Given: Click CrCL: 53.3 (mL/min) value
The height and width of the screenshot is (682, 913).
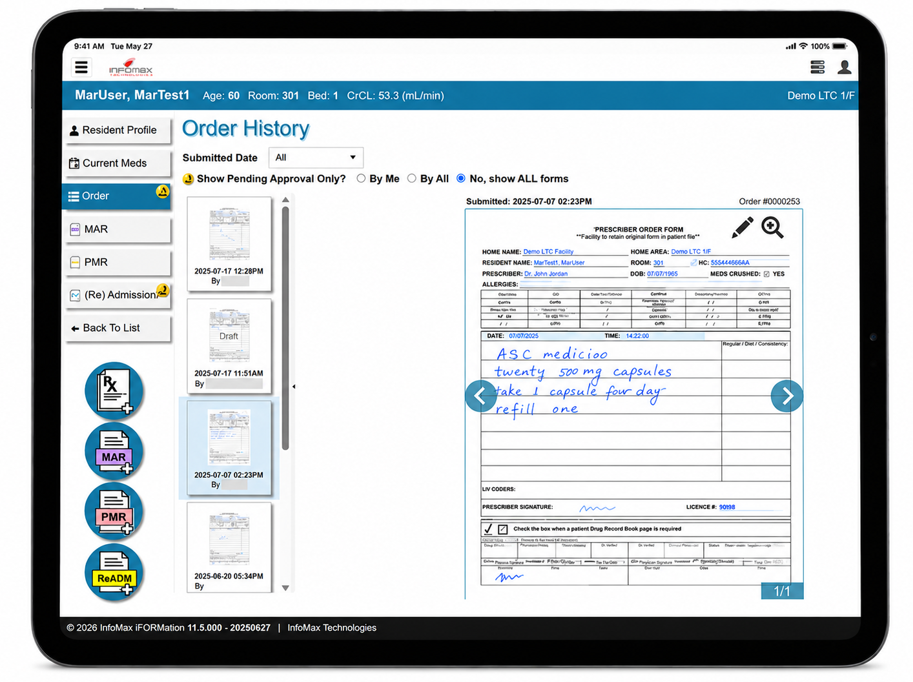Looking at the screenshot, I should (395, 96).
